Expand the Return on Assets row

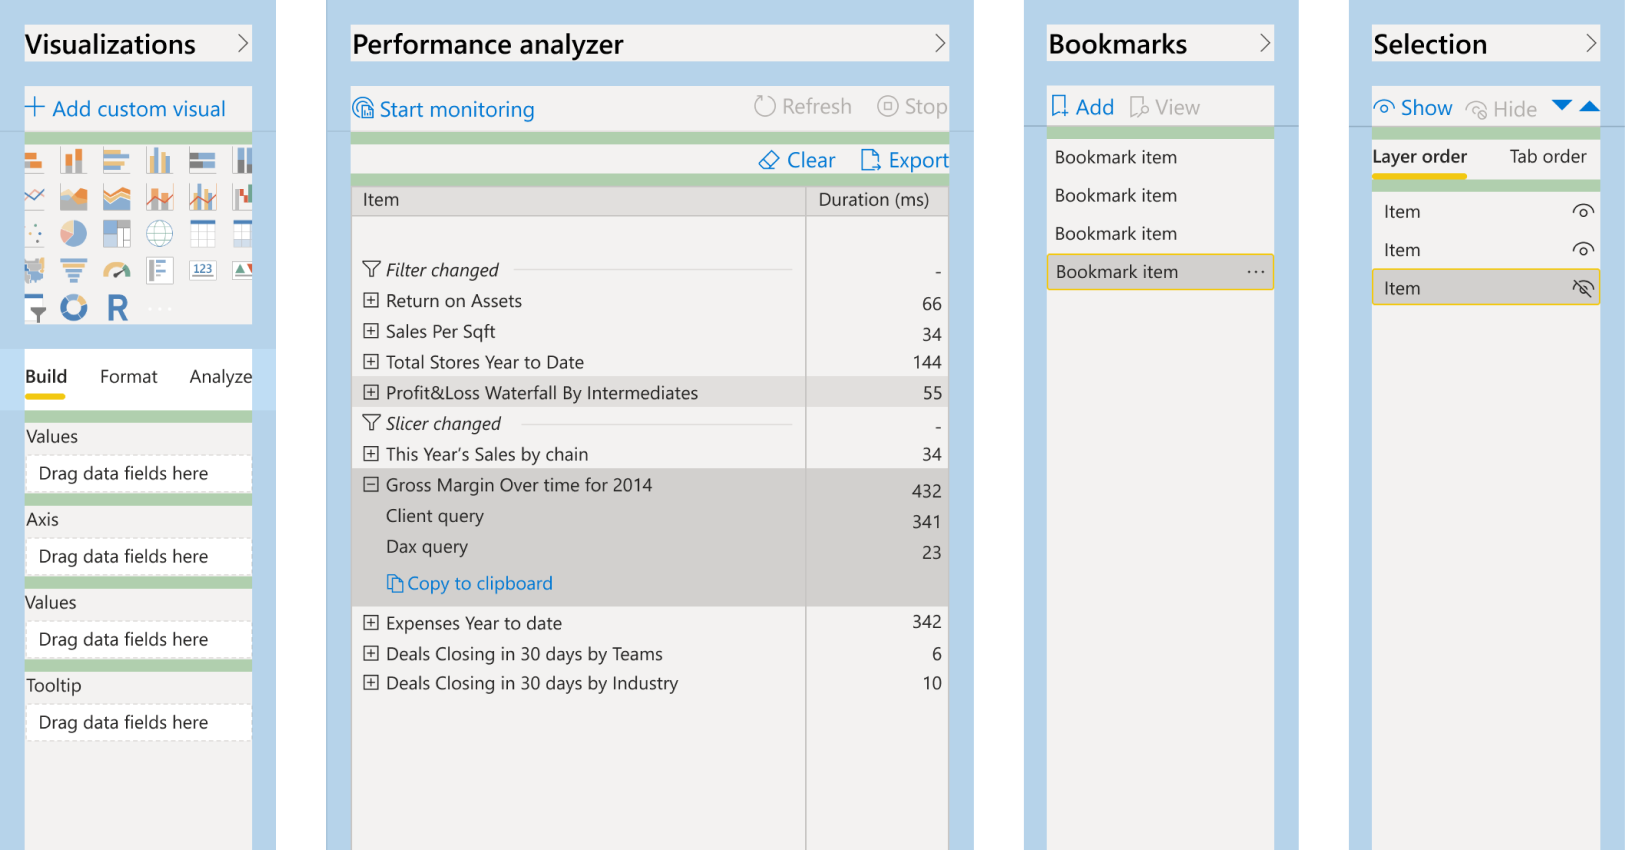coord(371,300)
